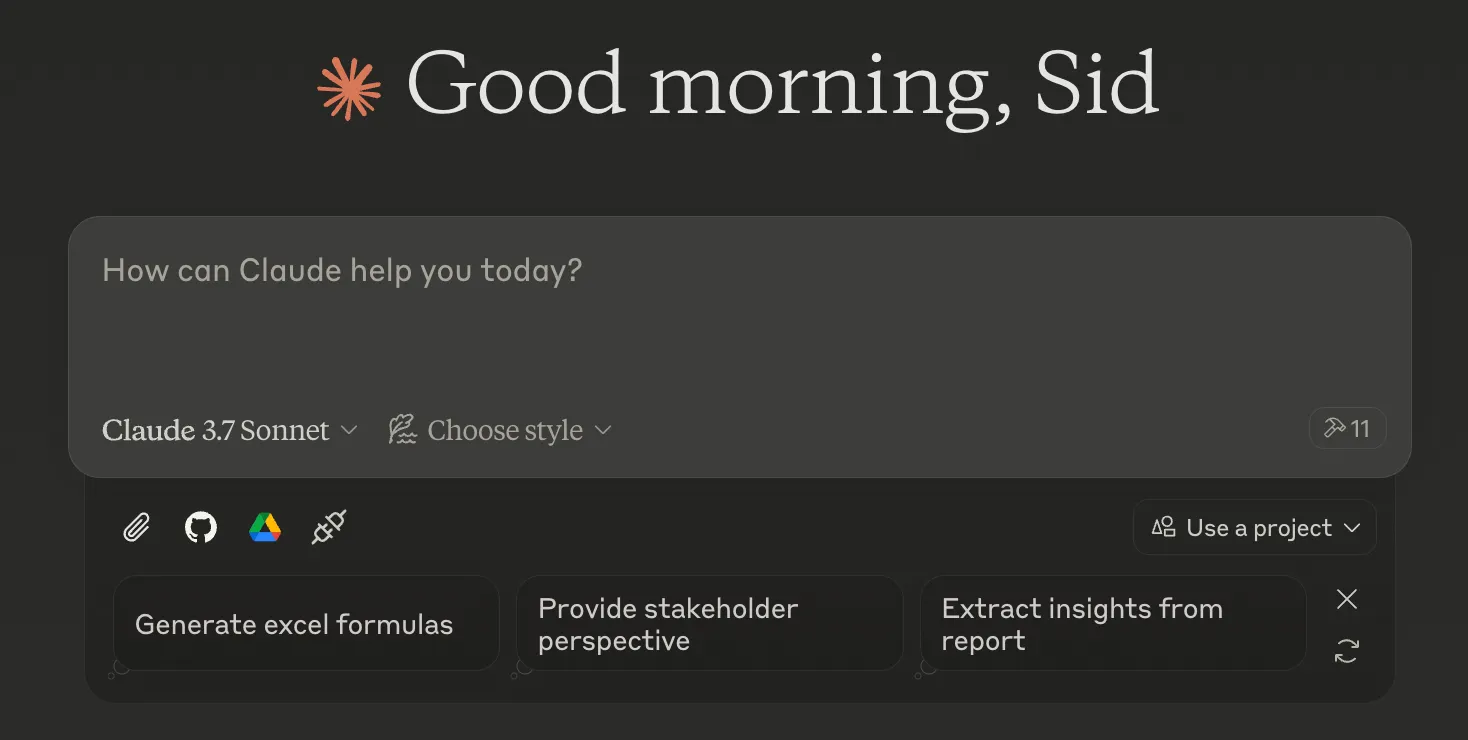Expand the Choose style dropdown
This screenshot has width=1468, height=740.
coord(504,430)
